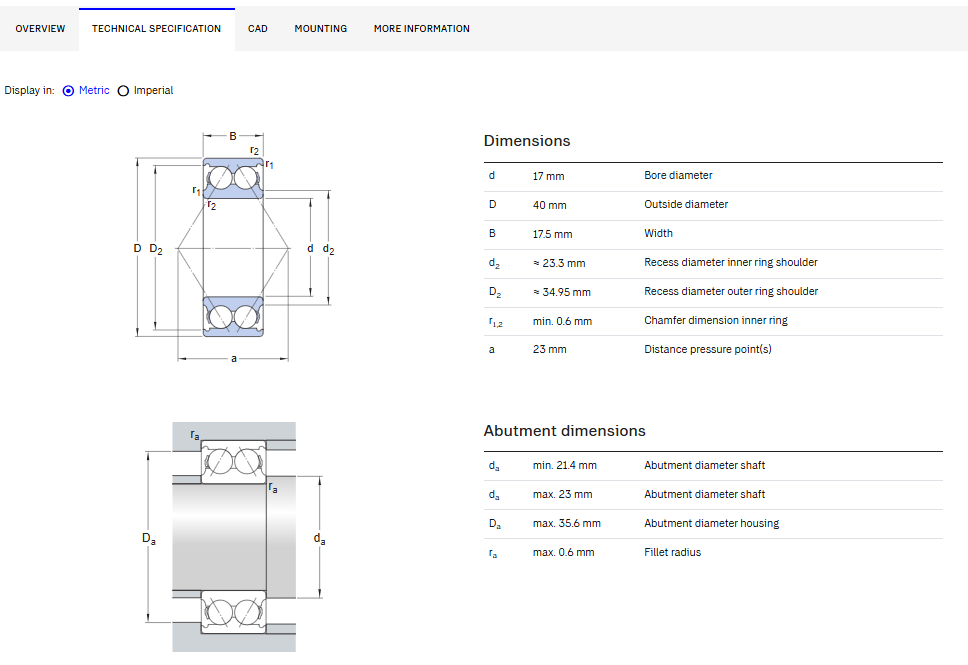
Task: Click Recess diameter inner ring shoulder text
Action: tap(731, 262)
